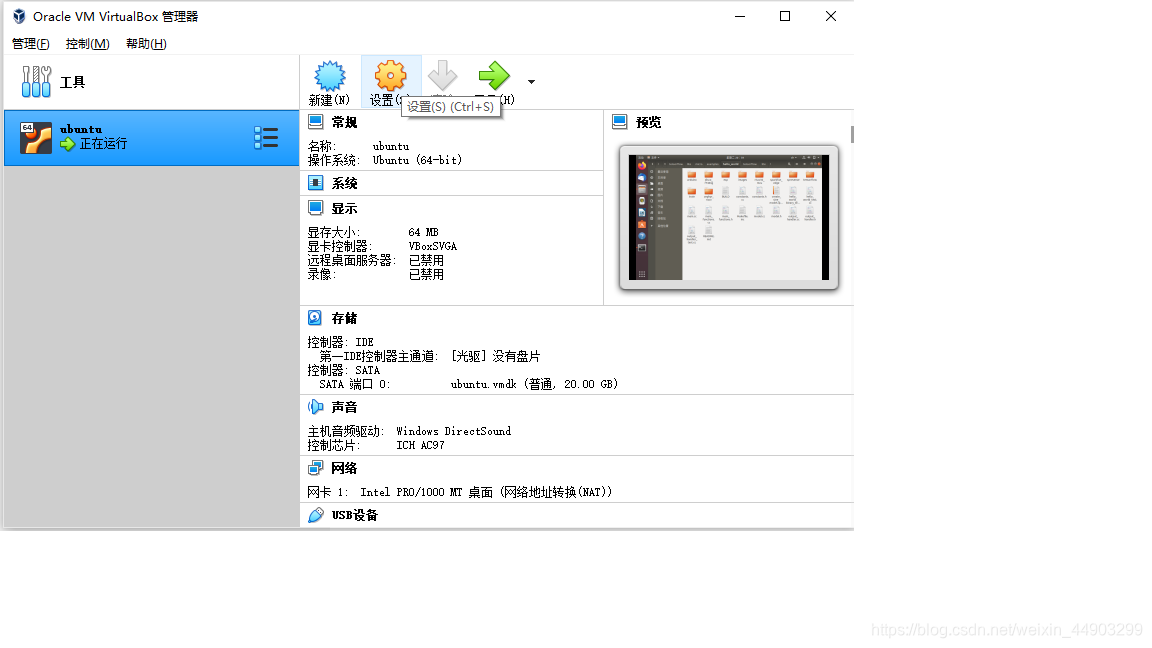Click the green Show arrow icon
The image size is (1152, 648).
click(494, 75)
